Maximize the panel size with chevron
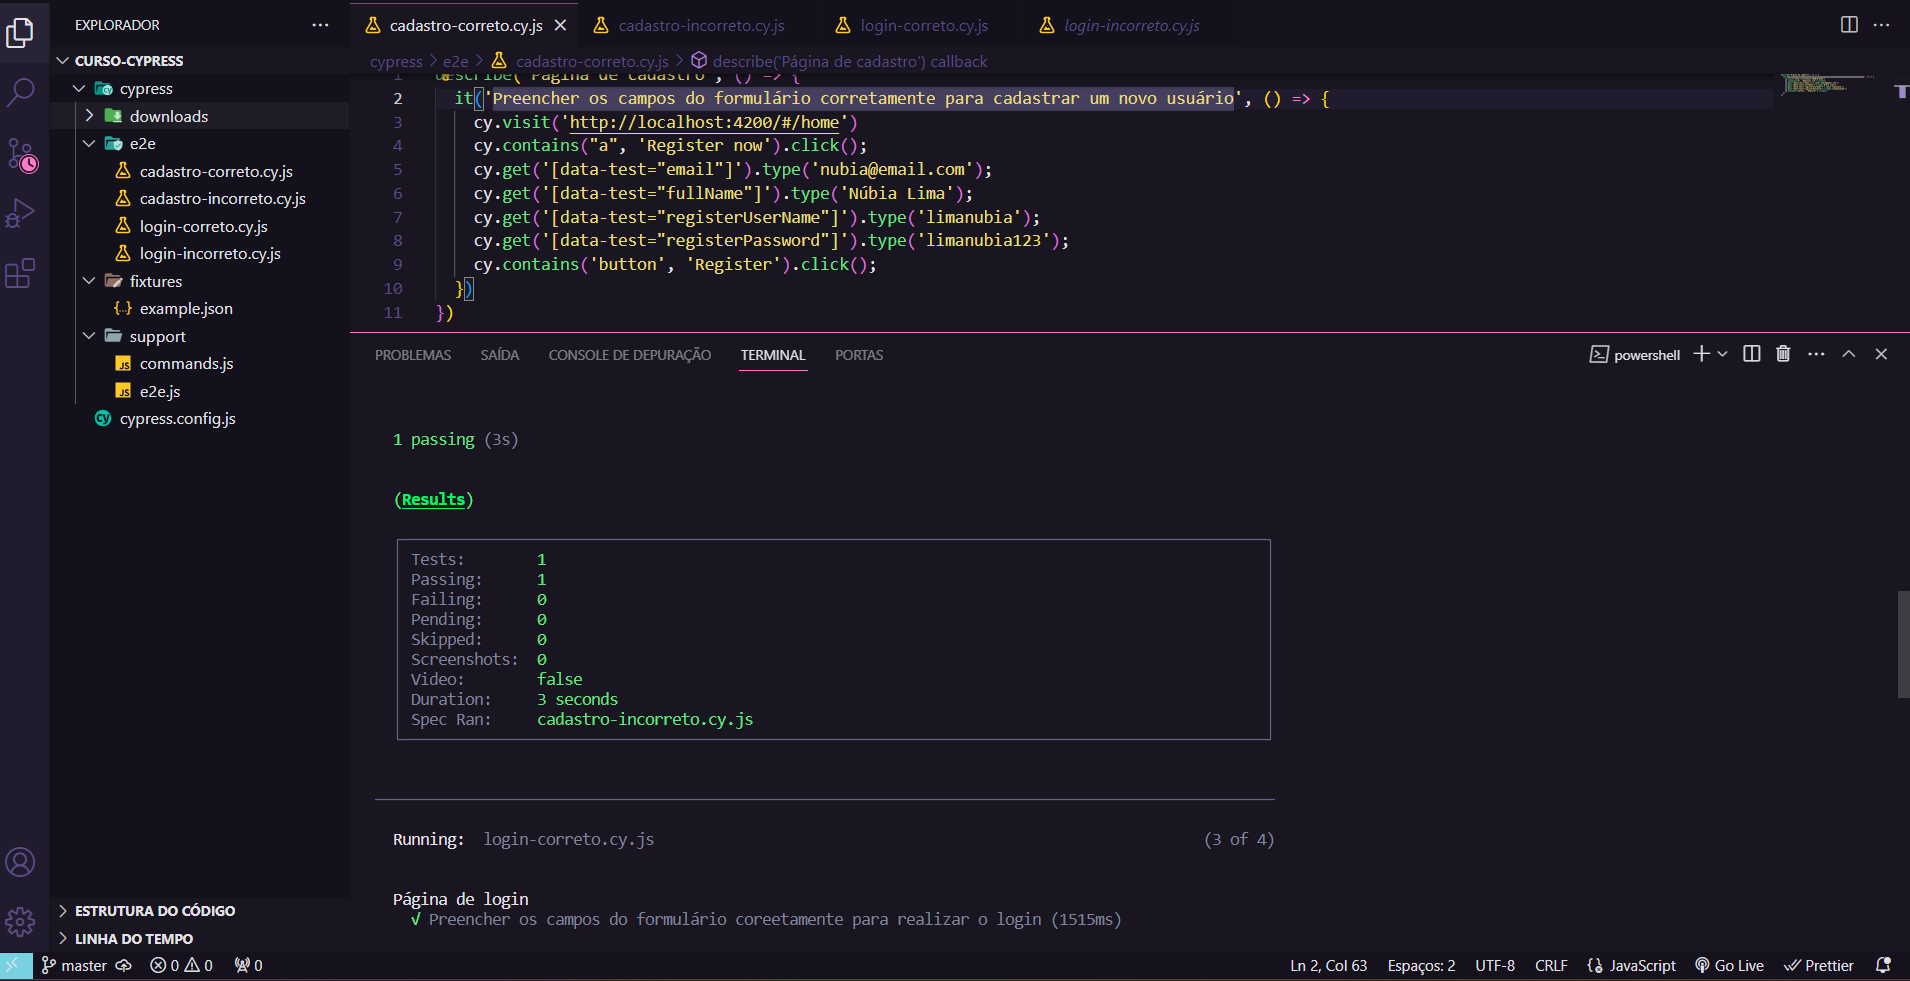The width and height of the screenshot is (1910, 981). pos(1849,354)
